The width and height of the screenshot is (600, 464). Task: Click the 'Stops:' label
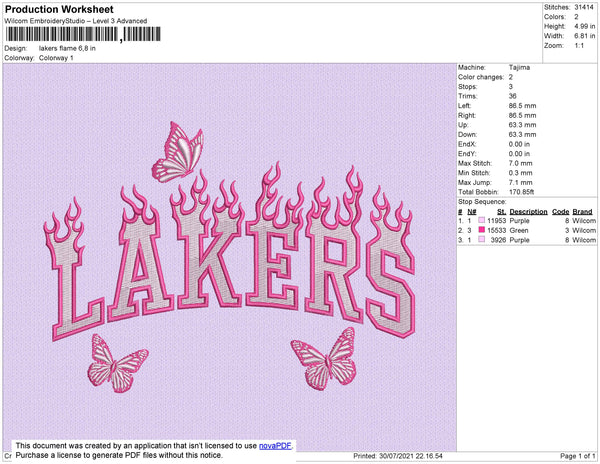pos(468,86)
